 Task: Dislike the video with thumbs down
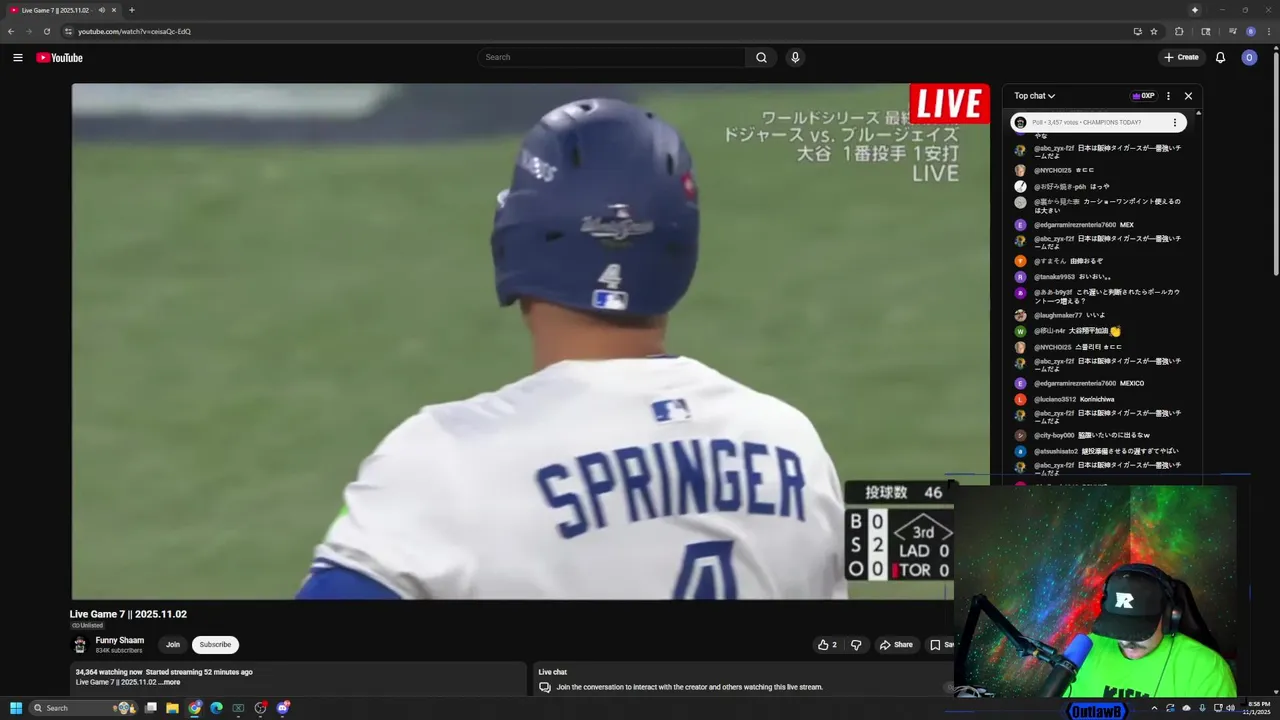(x=856, y=645)
